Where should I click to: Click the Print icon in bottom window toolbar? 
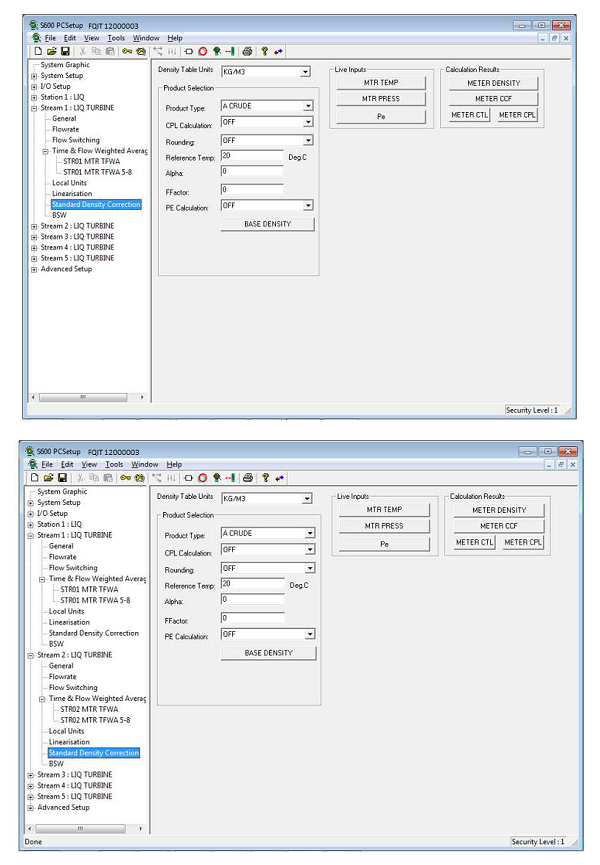click(x=248, y=478)
